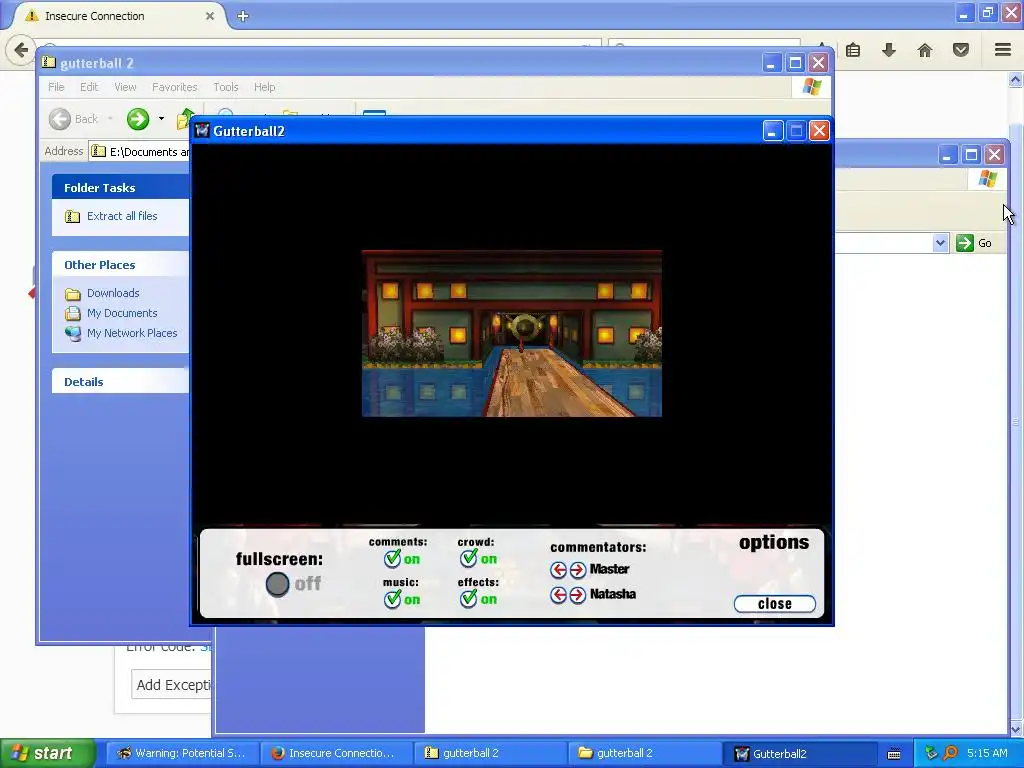Collapse the Other Places panel header
Viewport: 1024px width, 768px height.
[121, 264]
